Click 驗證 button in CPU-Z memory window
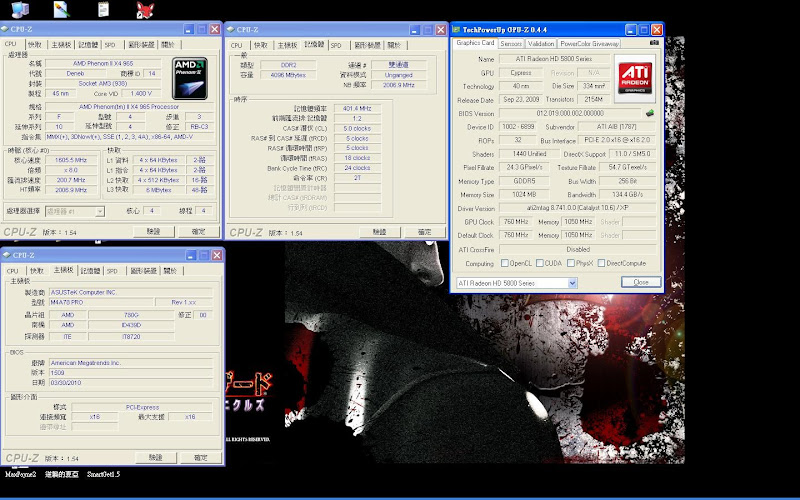Viewport: 800px width, 500px height. [380, 232]
